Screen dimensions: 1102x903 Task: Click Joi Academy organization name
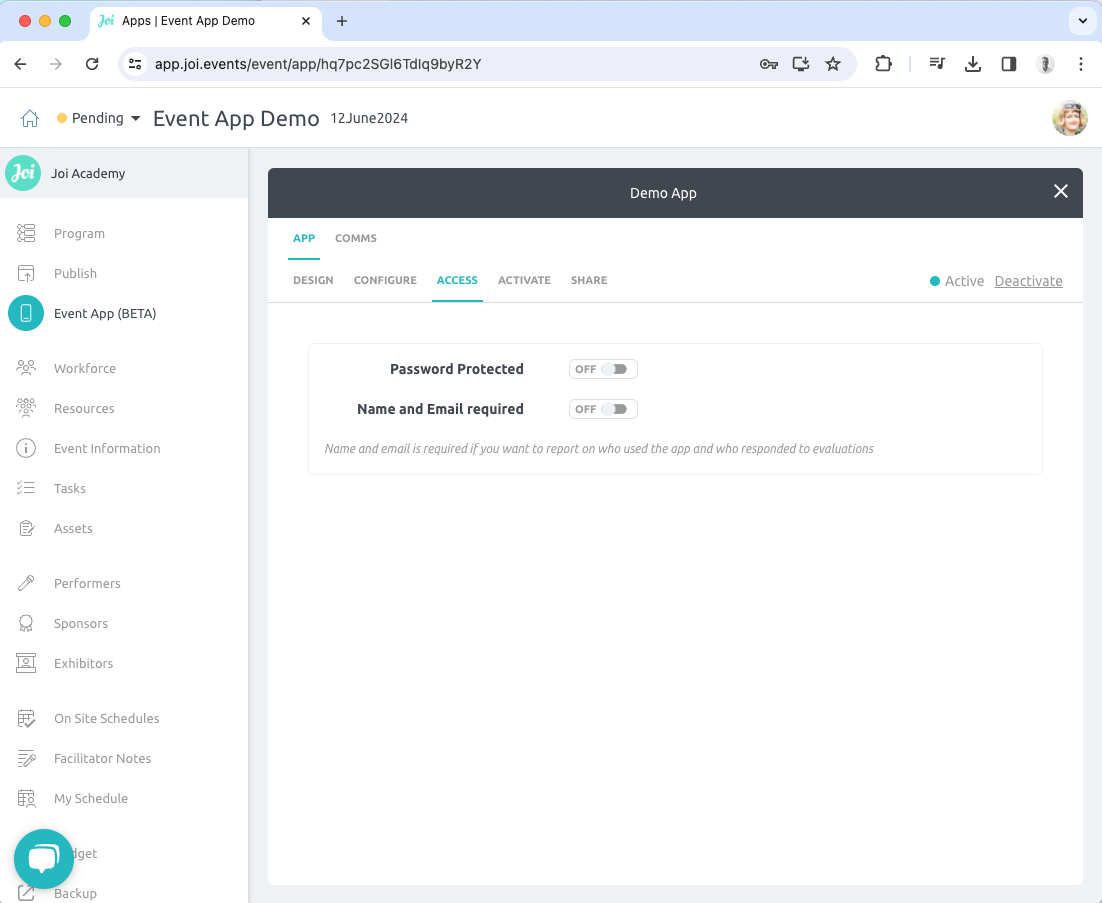pyautogui.click(x=88, y=173)
